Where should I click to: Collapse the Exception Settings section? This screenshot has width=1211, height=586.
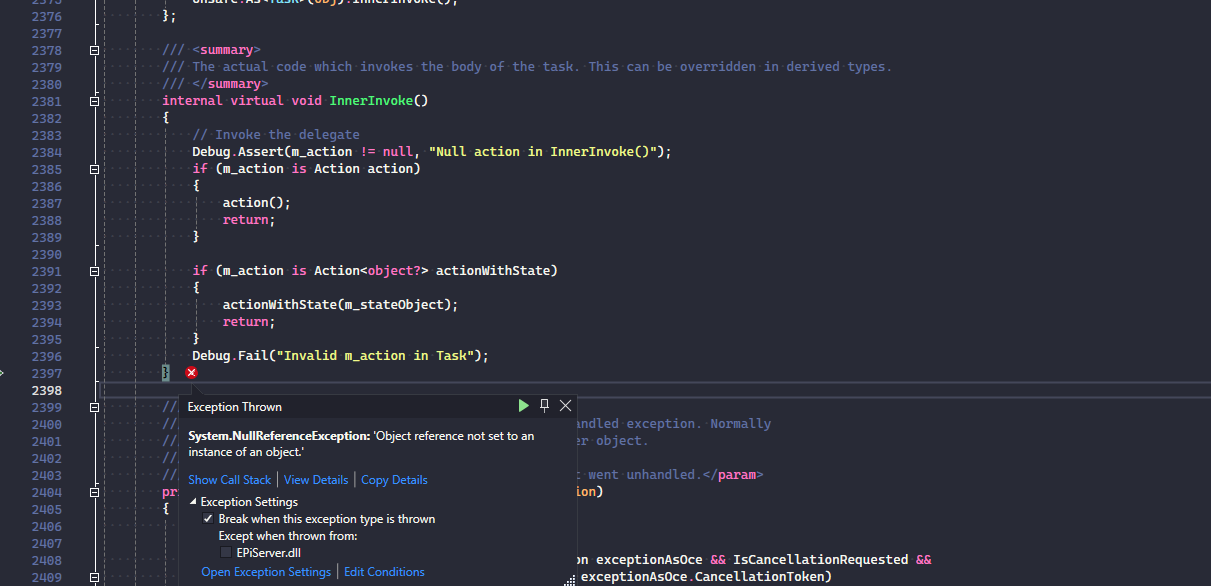pos(193,502)
